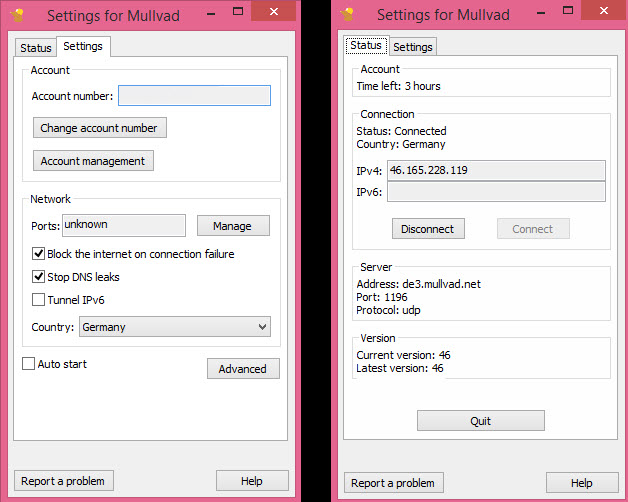The image size is (628, 502).
Task: Close the left Settings for Mullvad window
Action: (274, 11)
